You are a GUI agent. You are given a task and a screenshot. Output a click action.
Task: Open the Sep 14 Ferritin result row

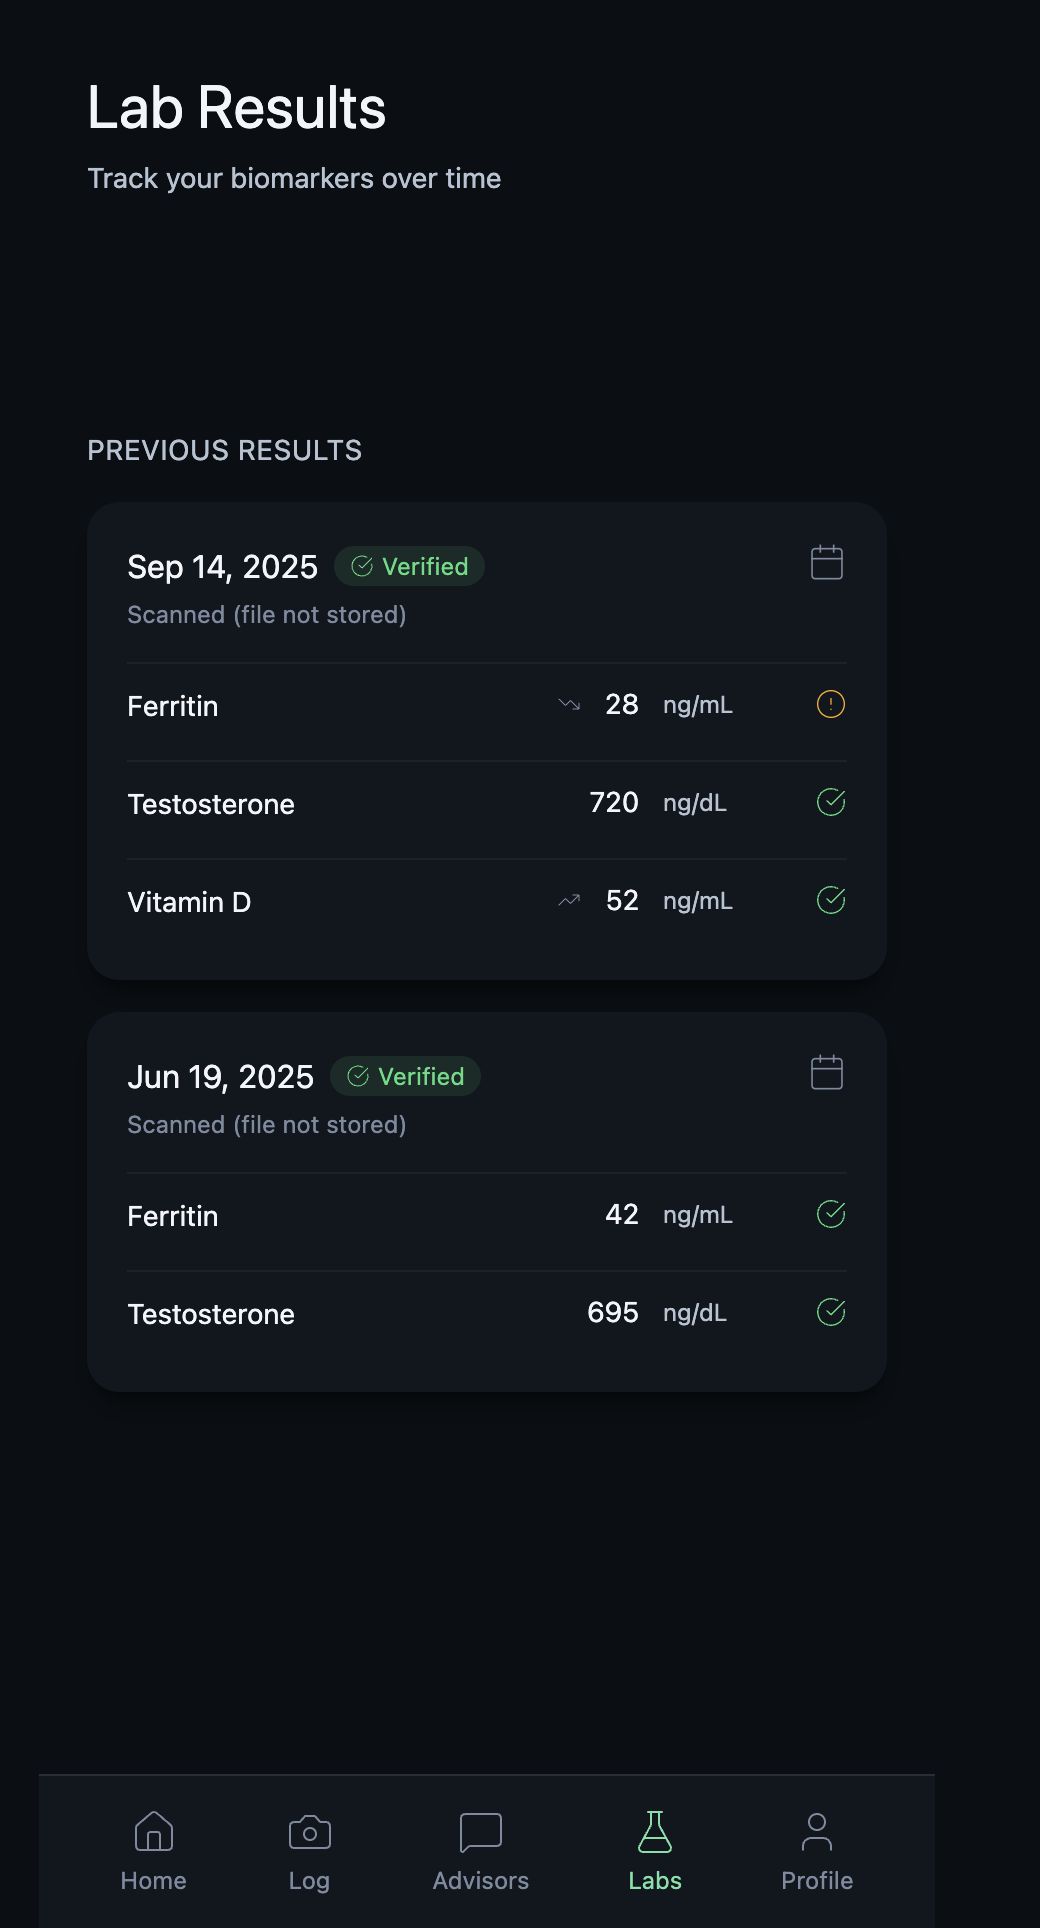pyautogui.click(x=400, y=706)
